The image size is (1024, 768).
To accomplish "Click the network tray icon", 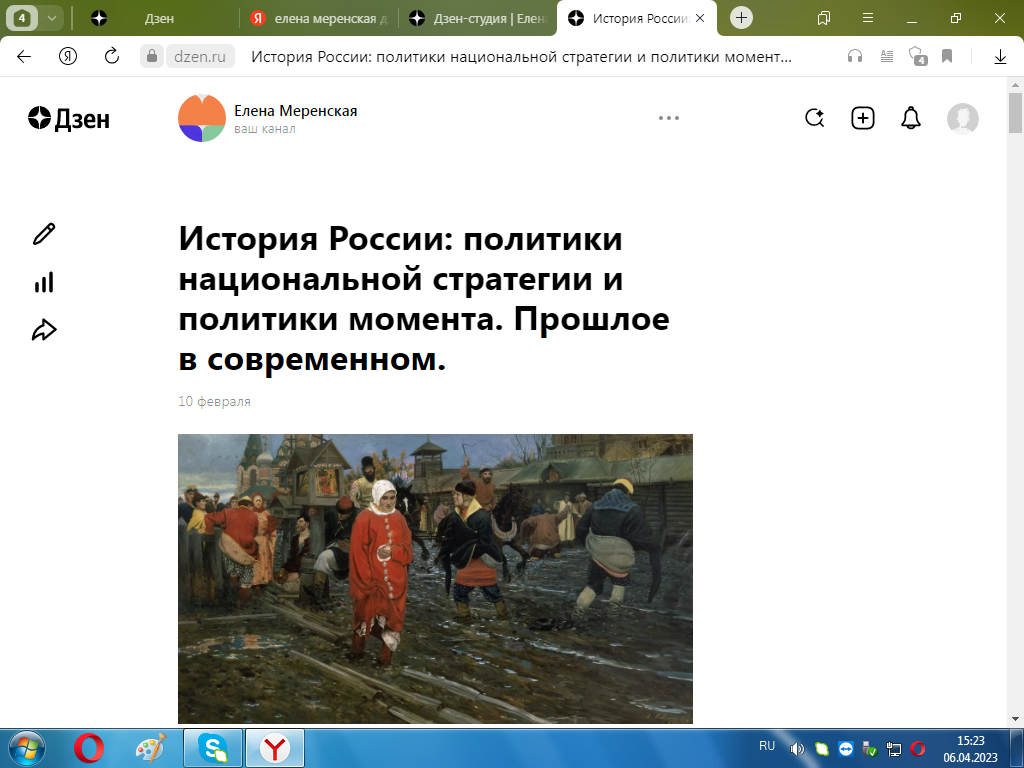I will 893,749.
